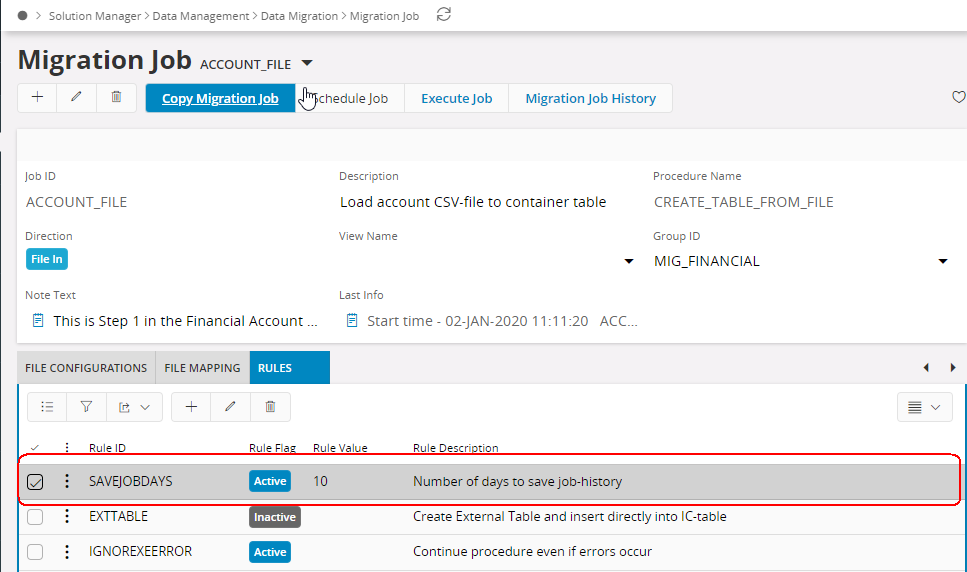
Task: Click the Data Migration breadcrumb link
Action: (298, 16)
